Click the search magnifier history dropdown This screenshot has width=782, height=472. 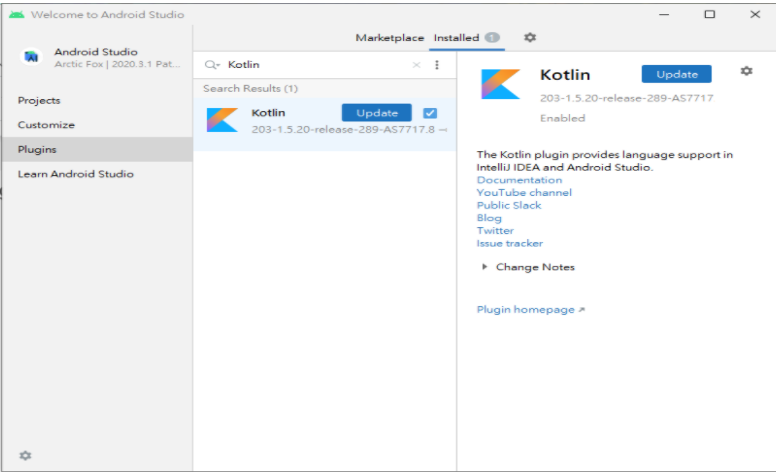212,65
